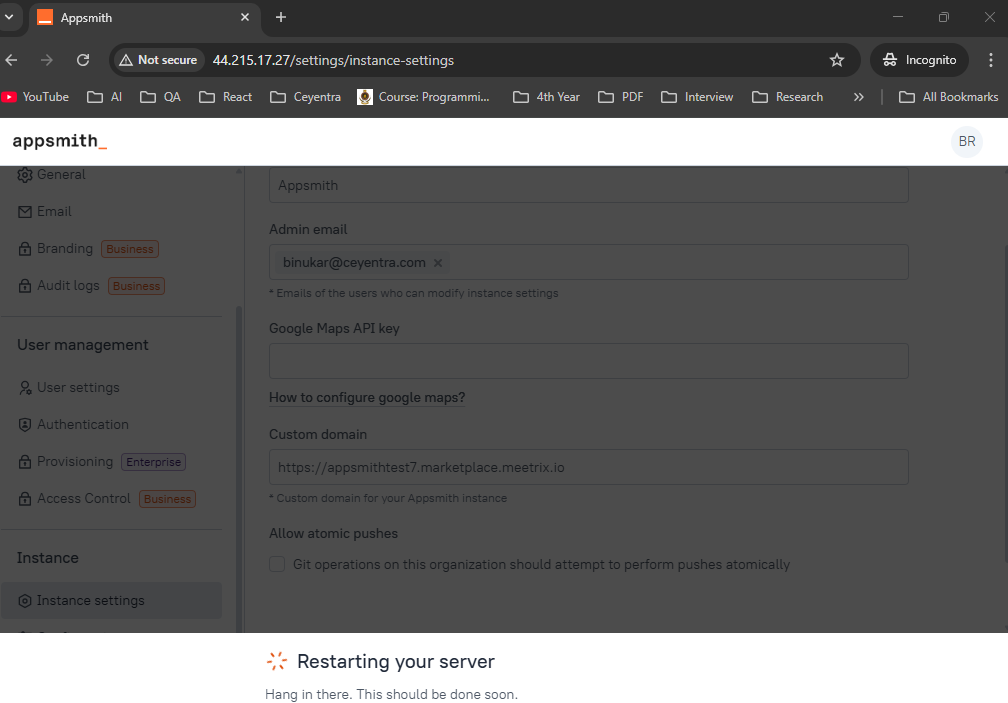
Task: Click the Business badge next to Branding
Action: (130, 249)
